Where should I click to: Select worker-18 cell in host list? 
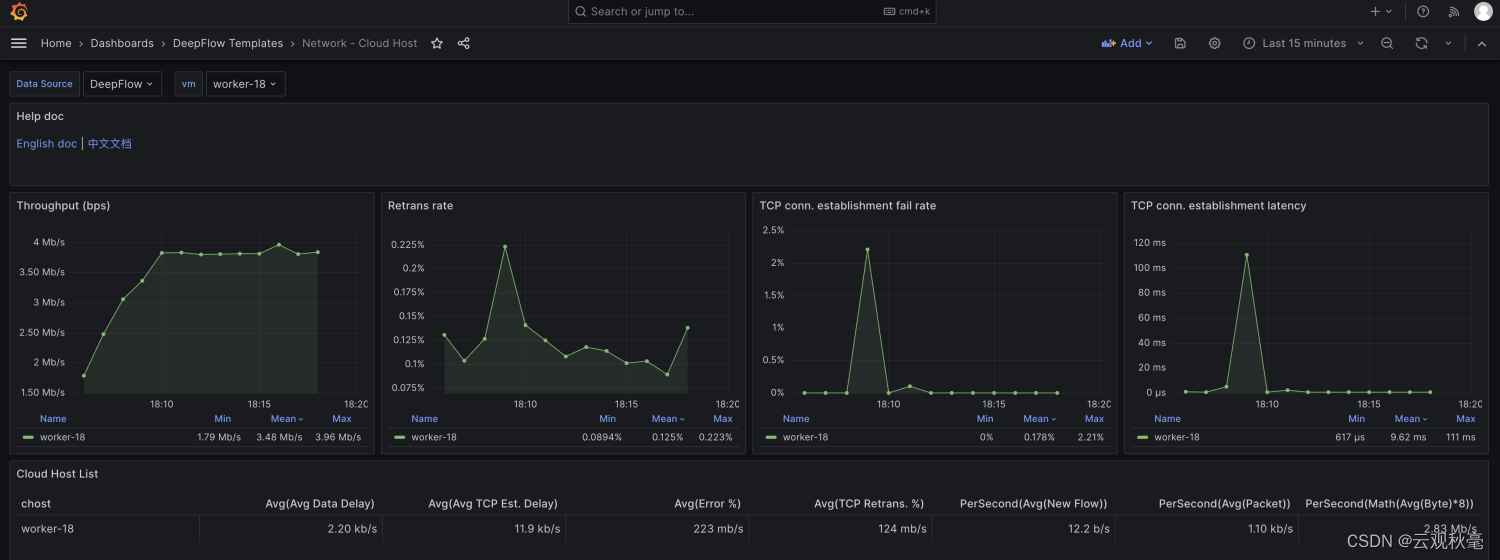pyautogui.click(x=47, y=529)
